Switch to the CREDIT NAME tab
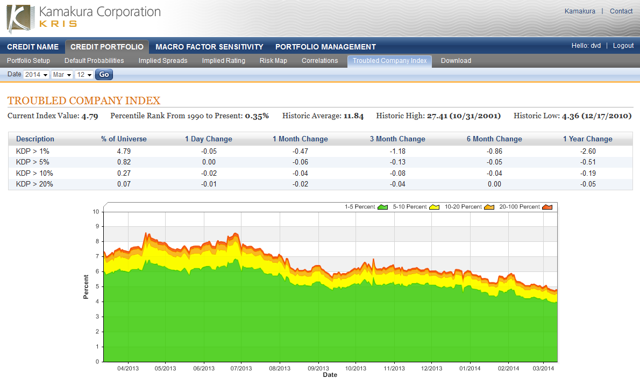640x380 pixels. click(33, 47)
